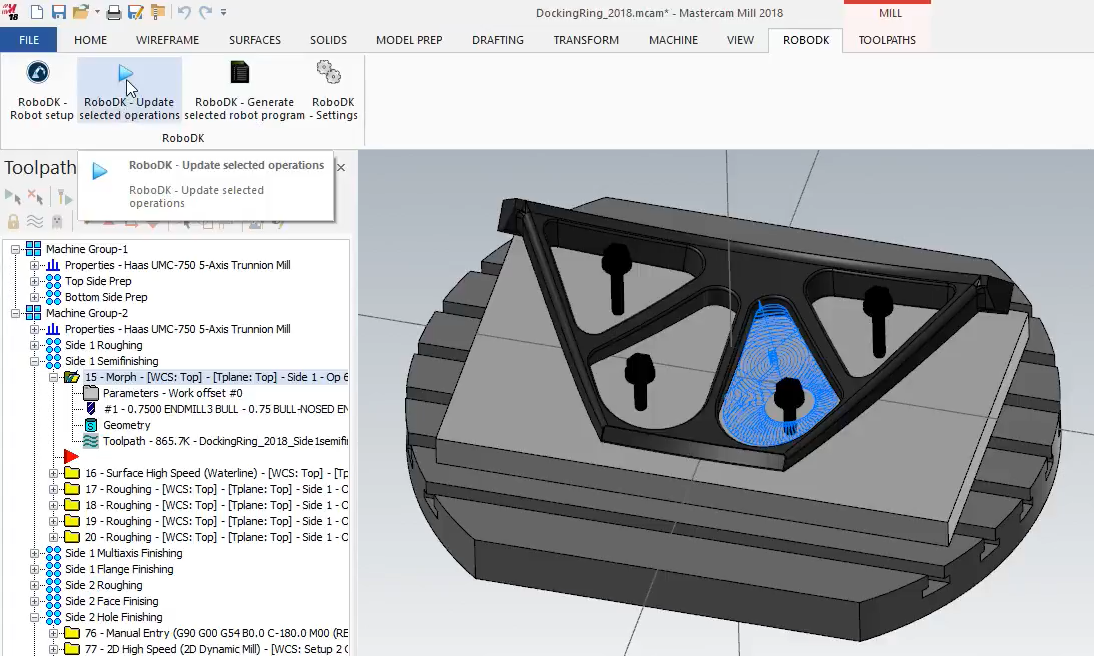The image size is (1094, 656).
Task: Switch to the SOLIDS tab
Action: click(329, 40)
